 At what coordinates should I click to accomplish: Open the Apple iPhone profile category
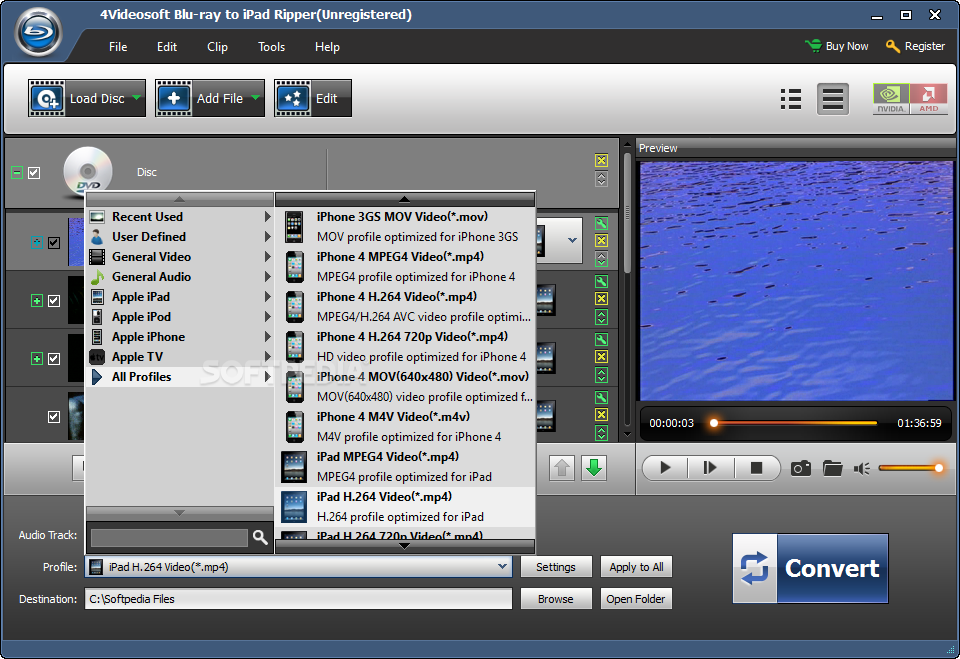tap(180, 337)
